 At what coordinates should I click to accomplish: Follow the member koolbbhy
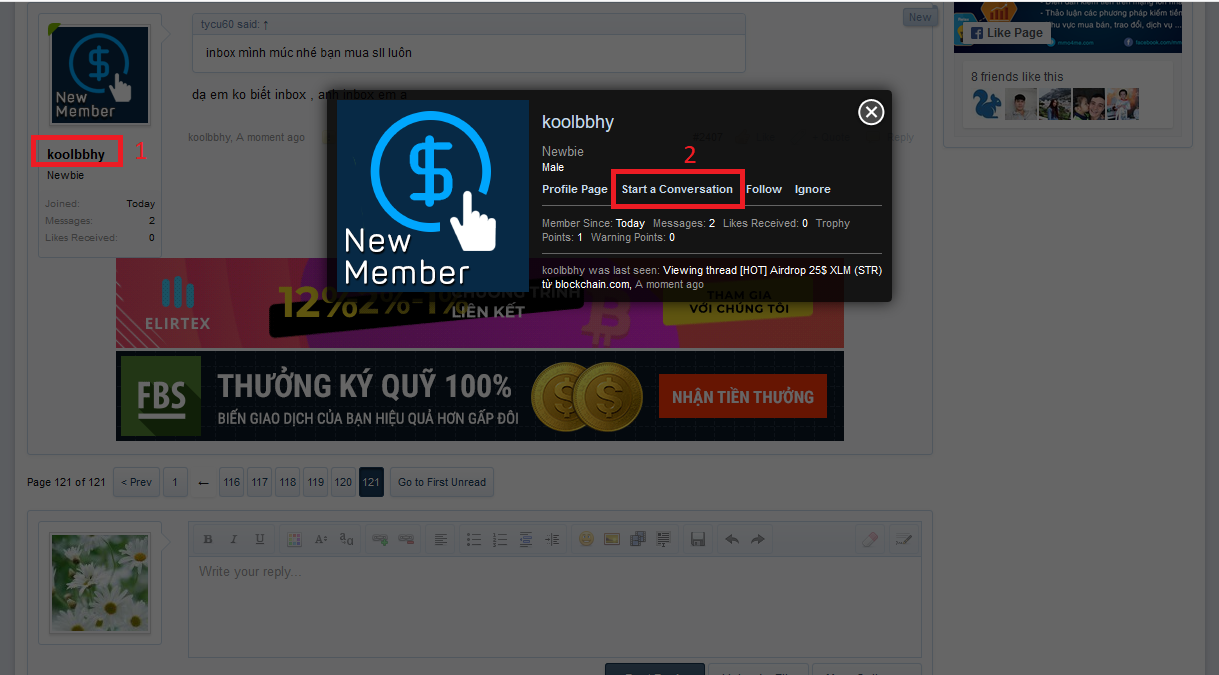[x=764, y=189]
